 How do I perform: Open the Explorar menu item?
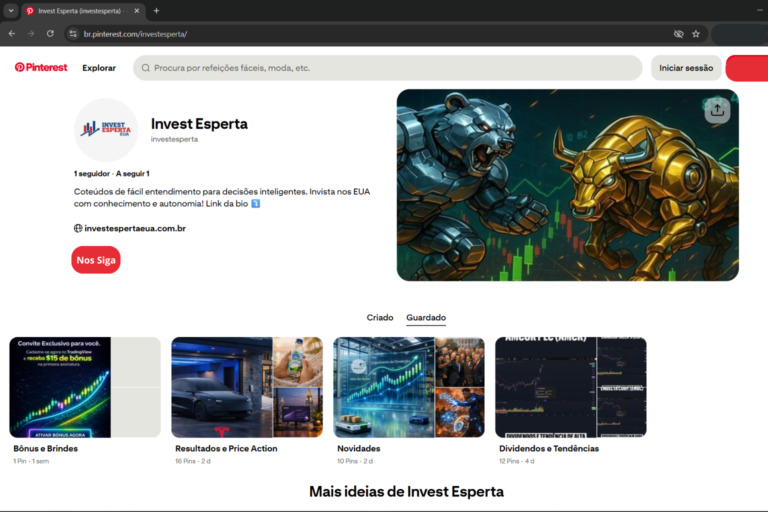click(99, 68)
